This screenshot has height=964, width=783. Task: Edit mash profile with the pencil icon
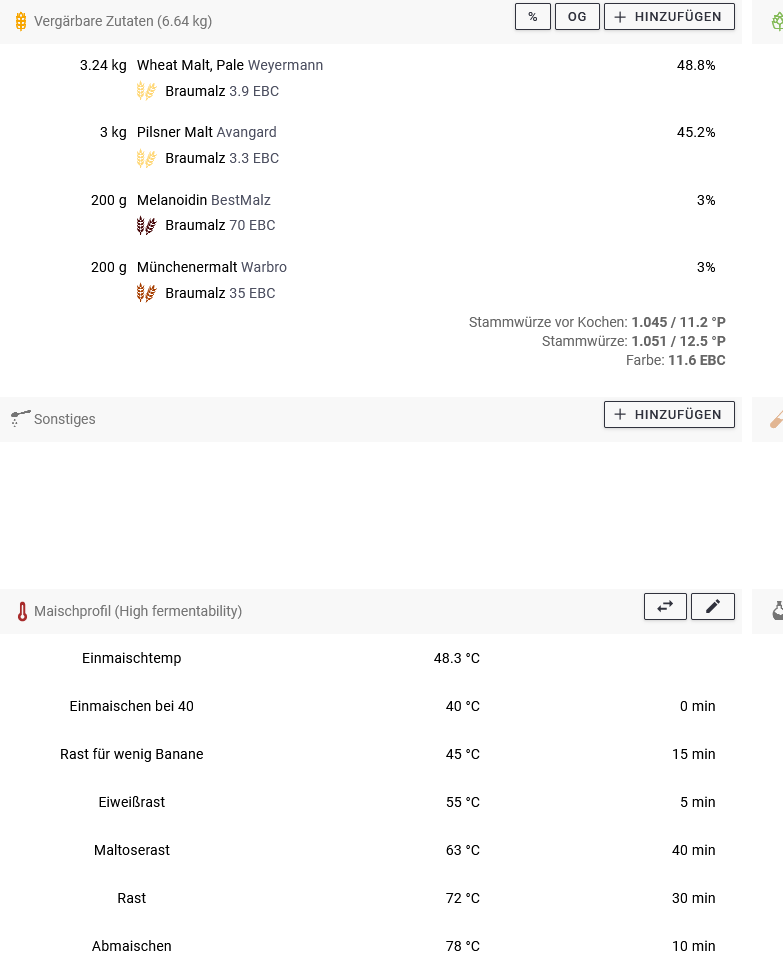coord(712,606)
